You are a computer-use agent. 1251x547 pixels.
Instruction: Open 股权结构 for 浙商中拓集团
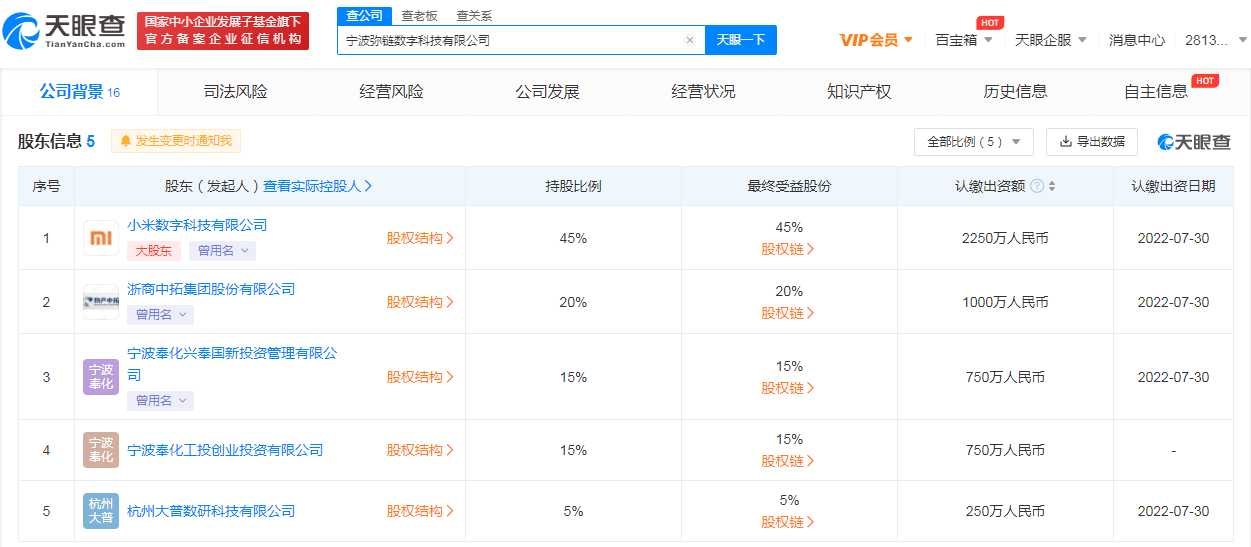[420, 302]
